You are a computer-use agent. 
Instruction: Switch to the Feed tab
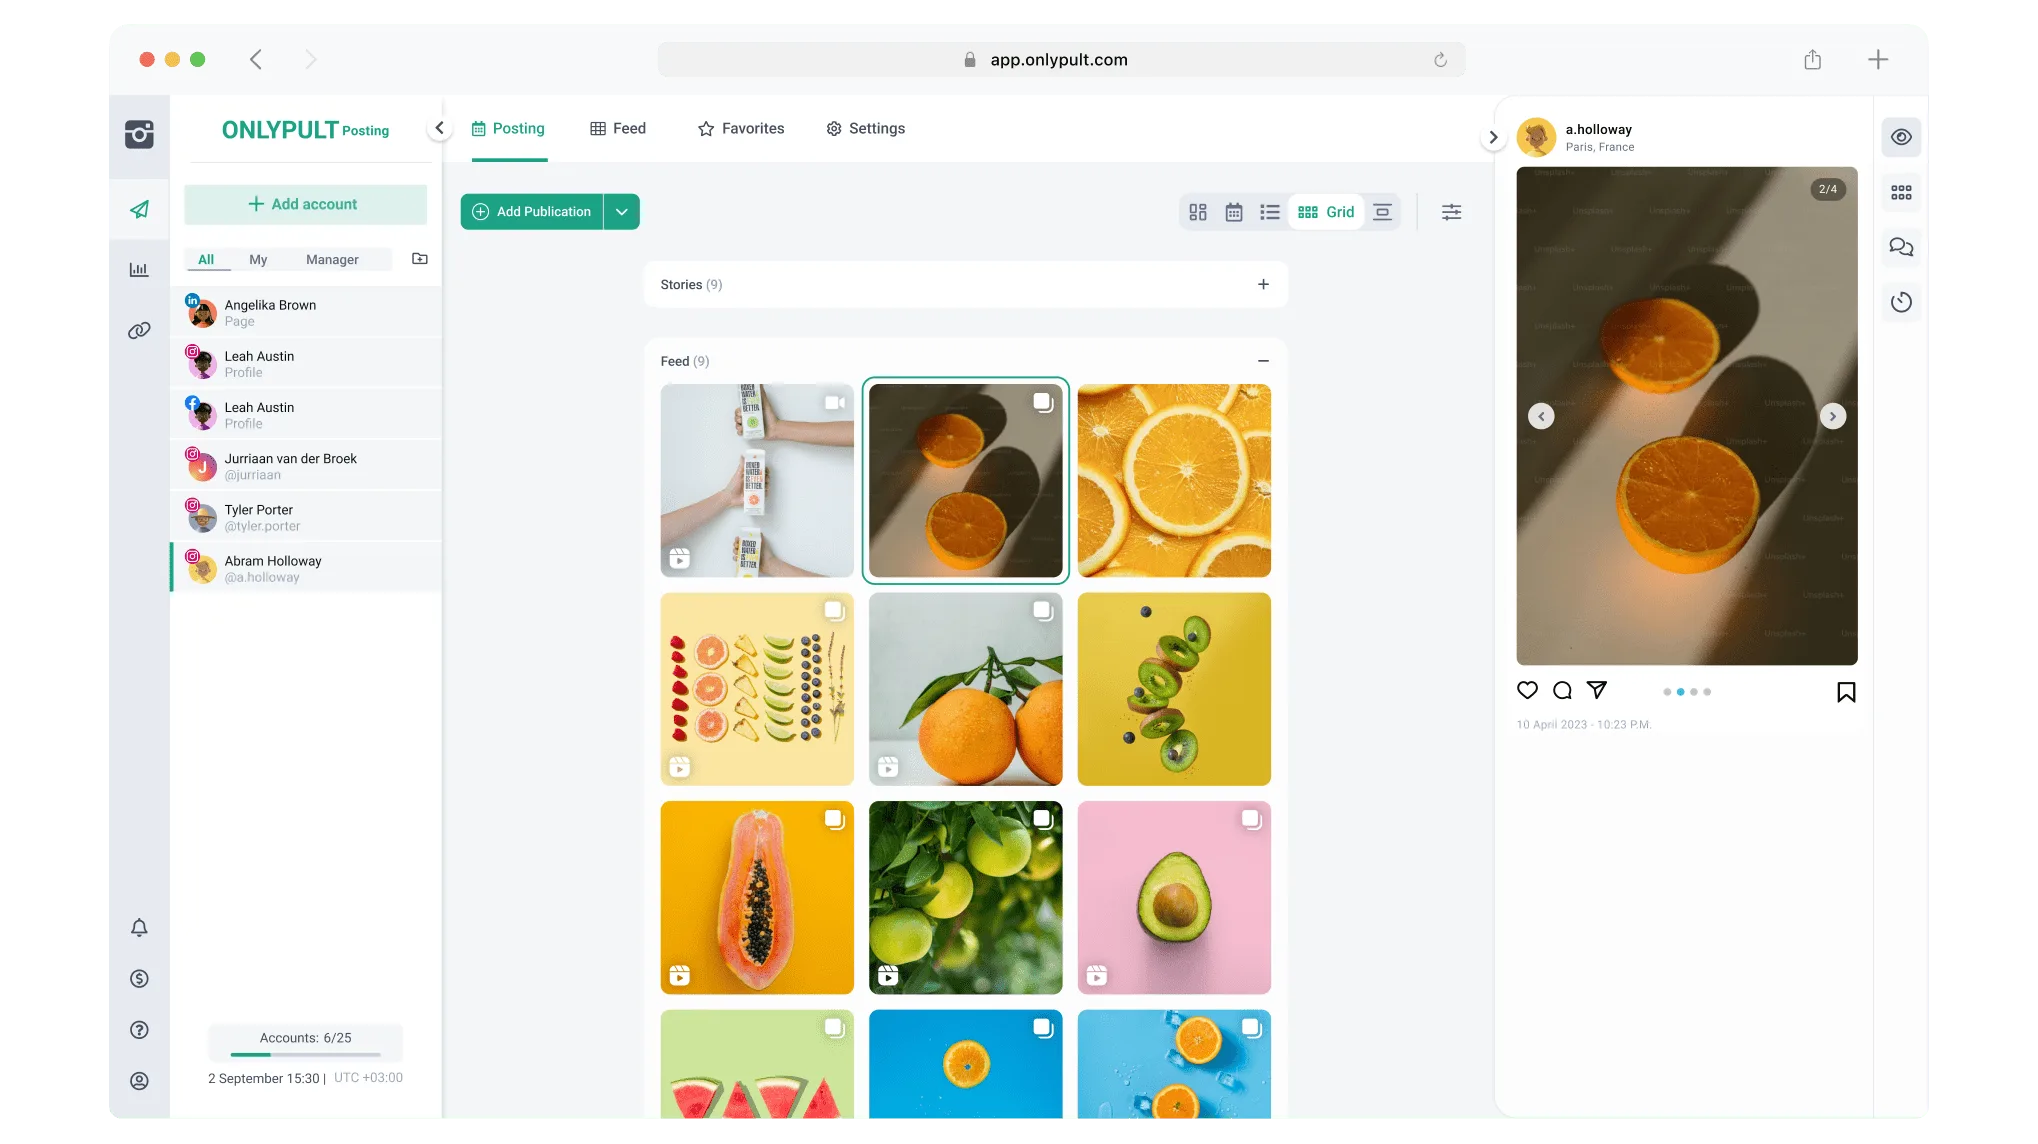[x=618, y=129]
